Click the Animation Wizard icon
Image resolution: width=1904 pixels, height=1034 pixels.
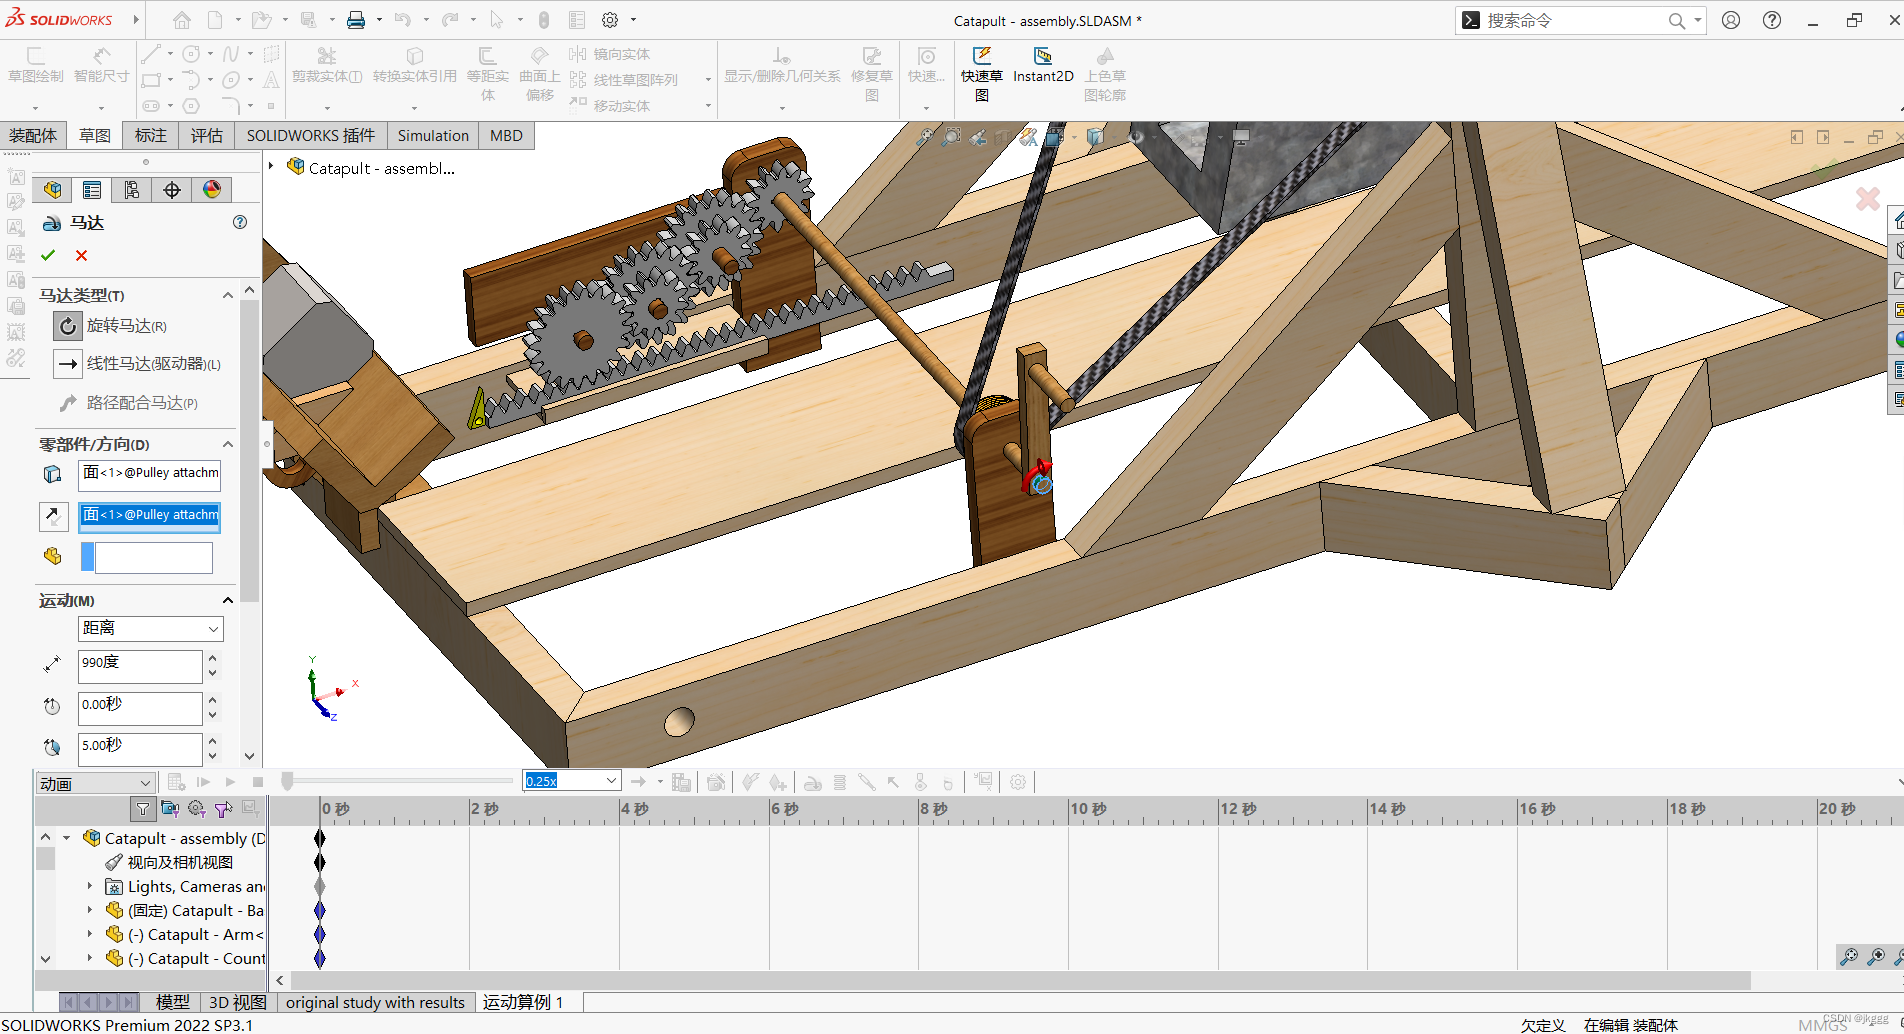716,782
